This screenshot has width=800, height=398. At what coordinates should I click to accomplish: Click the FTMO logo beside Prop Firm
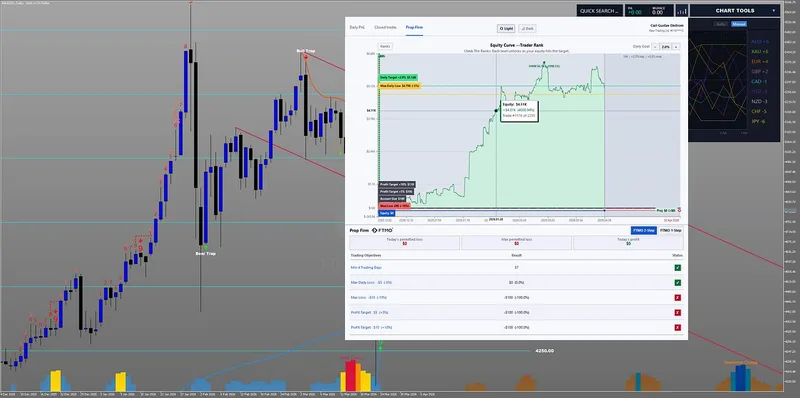pyautogui.click(x=382, y=231)
